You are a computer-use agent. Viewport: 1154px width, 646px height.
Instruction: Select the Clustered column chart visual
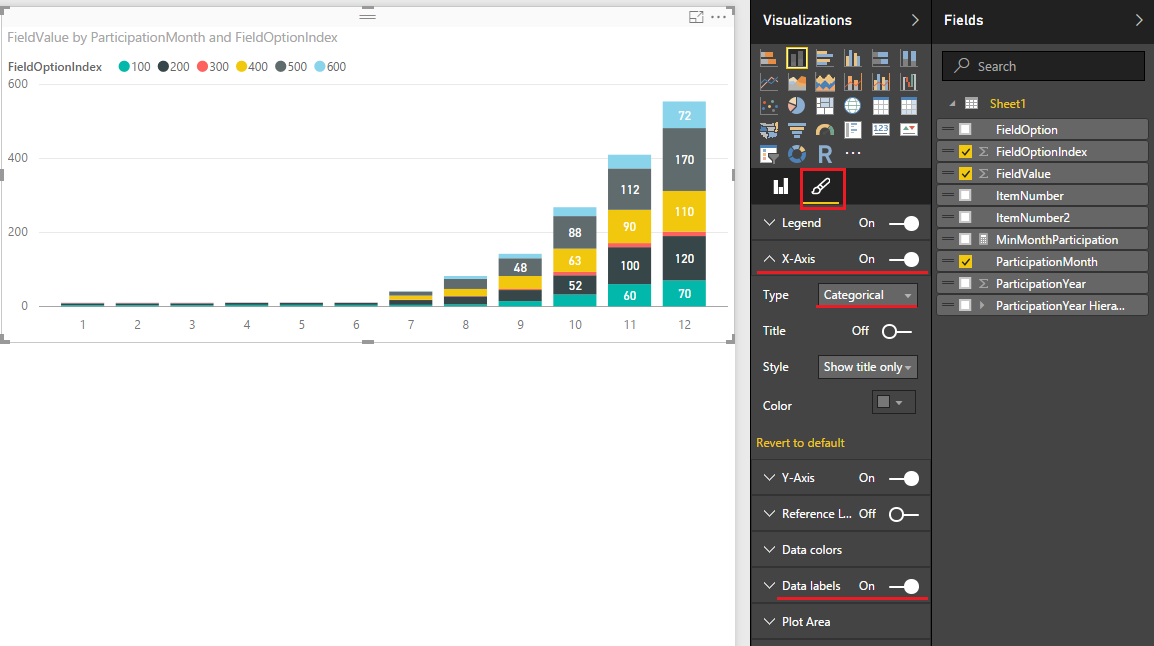852,58
